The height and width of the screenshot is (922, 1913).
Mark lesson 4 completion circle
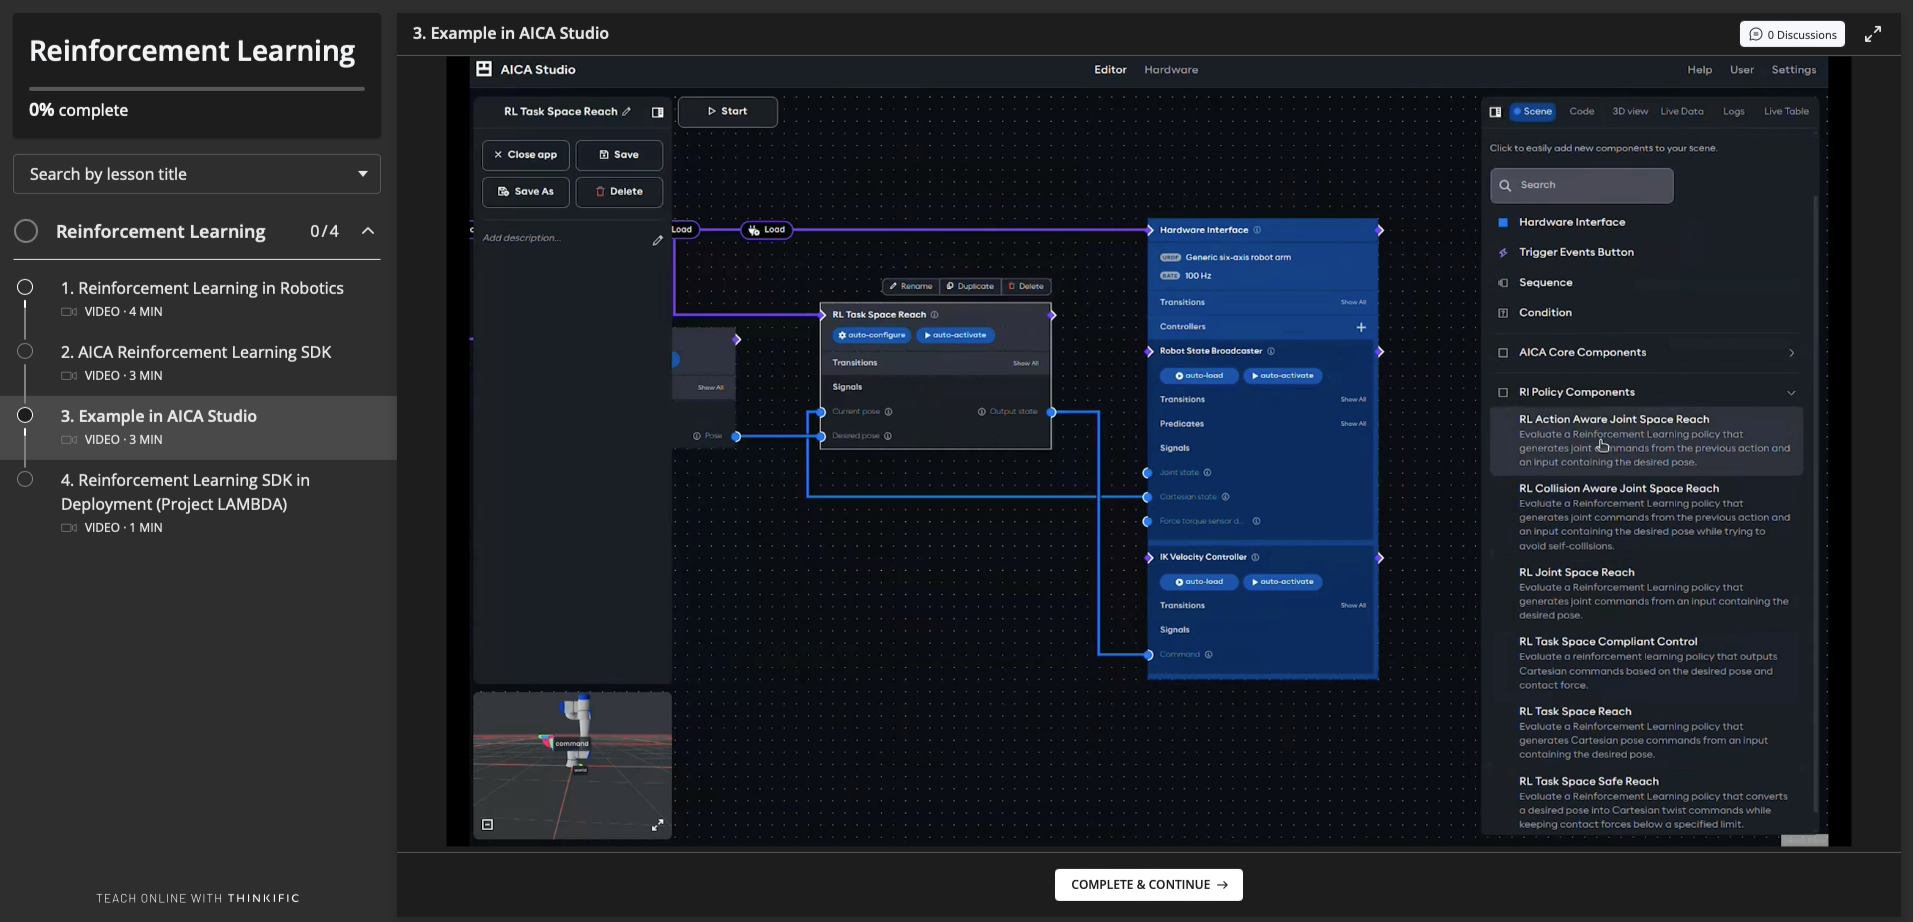coord(25,479)
